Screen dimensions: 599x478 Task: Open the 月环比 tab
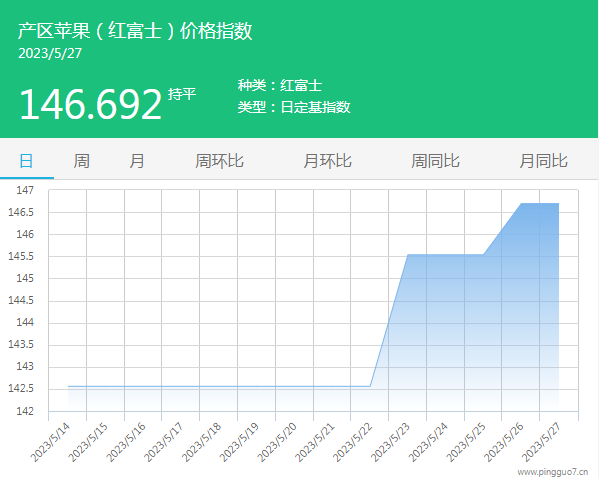click(327, 161)
